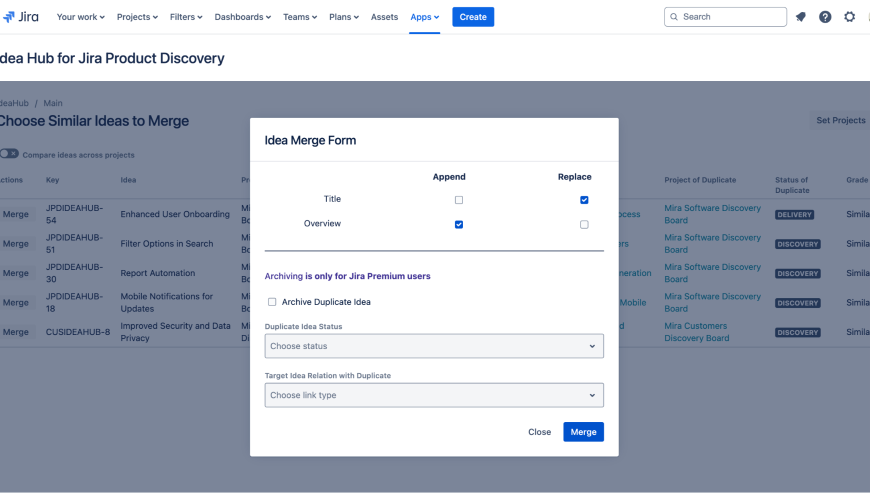The image size is (870, 494).
Task: Close the Idea Merge Form dialog
Action: (x=539, y=432)
